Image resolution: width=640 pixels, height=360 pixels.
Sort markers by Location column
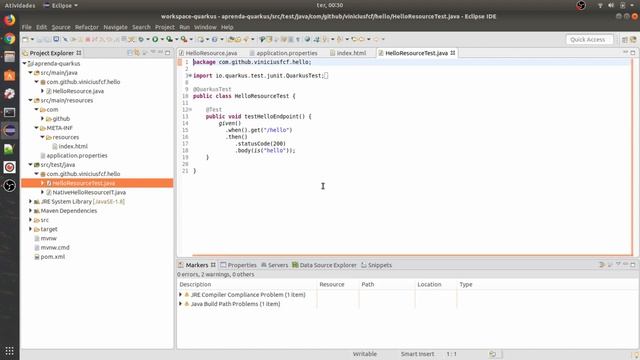point(436,284)
